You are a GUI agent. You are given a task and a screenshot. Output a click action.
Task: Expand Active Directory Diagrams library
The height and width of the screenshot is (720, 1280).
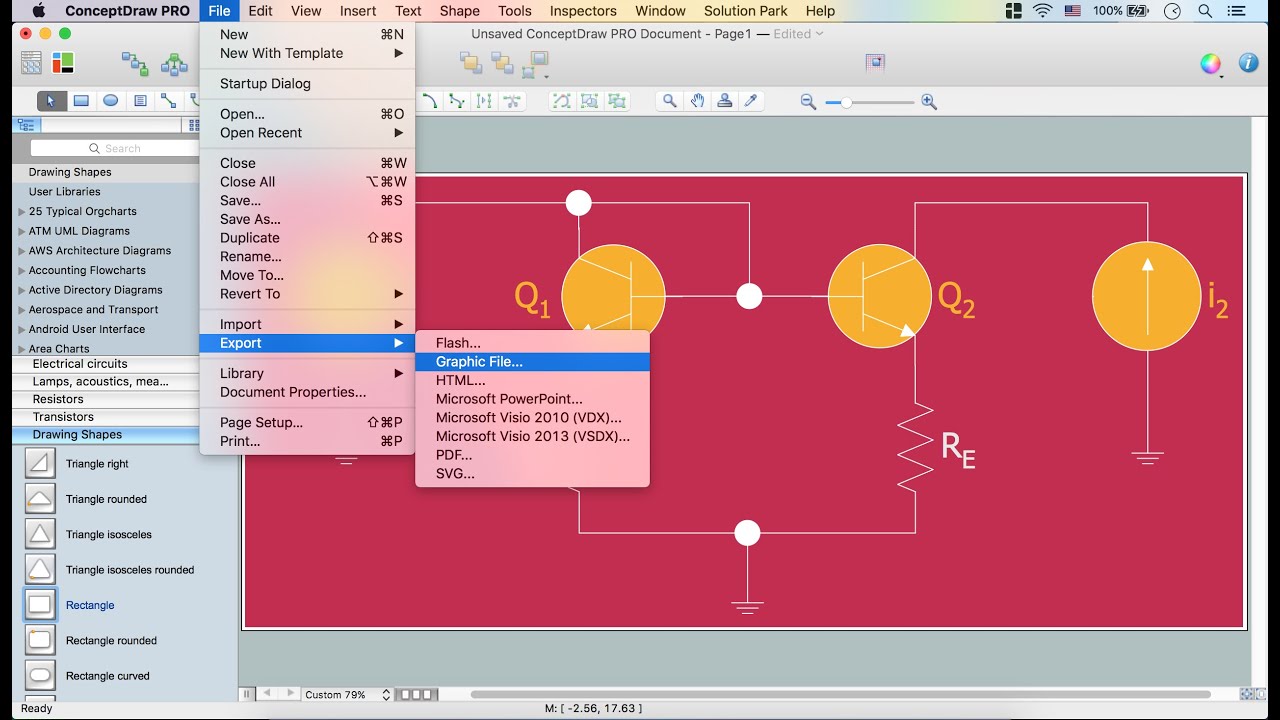pos(22,290)
